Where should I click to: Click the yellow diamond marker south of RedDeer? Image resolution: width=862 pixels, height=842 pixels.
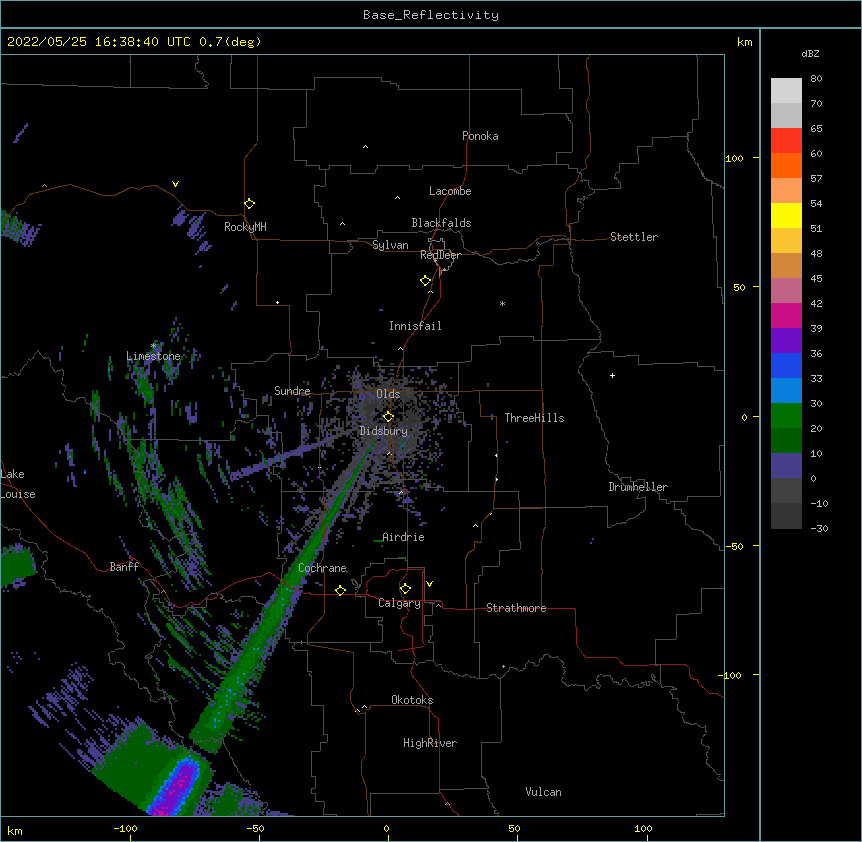425,280
